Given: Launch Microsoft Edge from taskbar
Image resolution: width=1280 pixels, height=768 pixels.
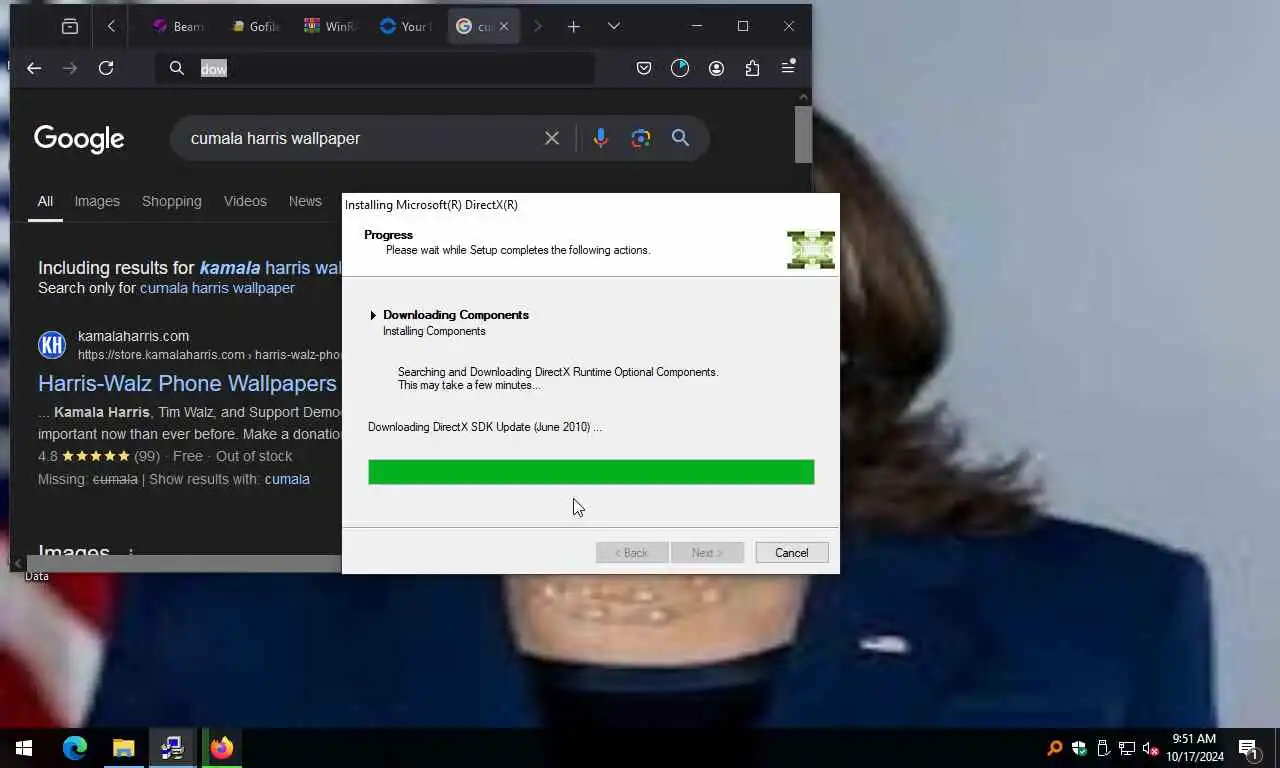Looking at the screenshot, I should (x=75, y=748).
